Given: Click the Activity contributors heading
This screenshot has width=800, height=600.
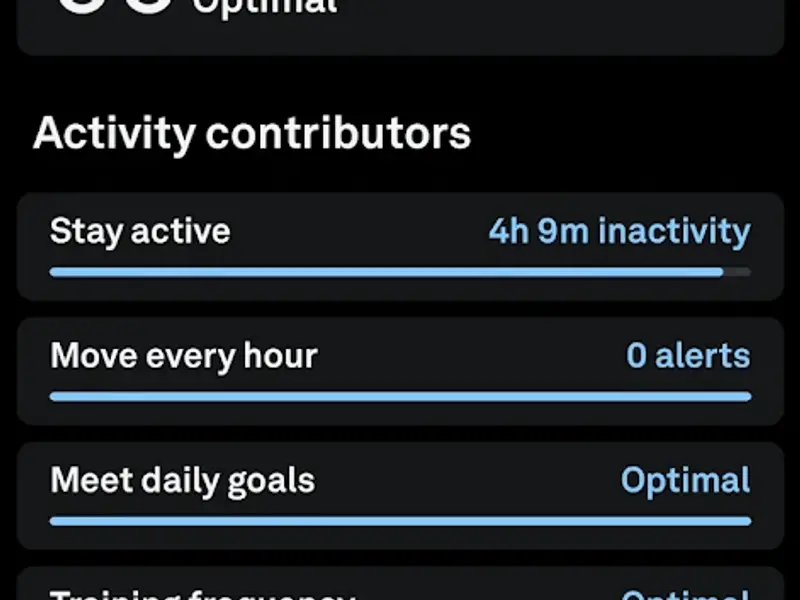Looking at the screenshot, I should (251, 133).
